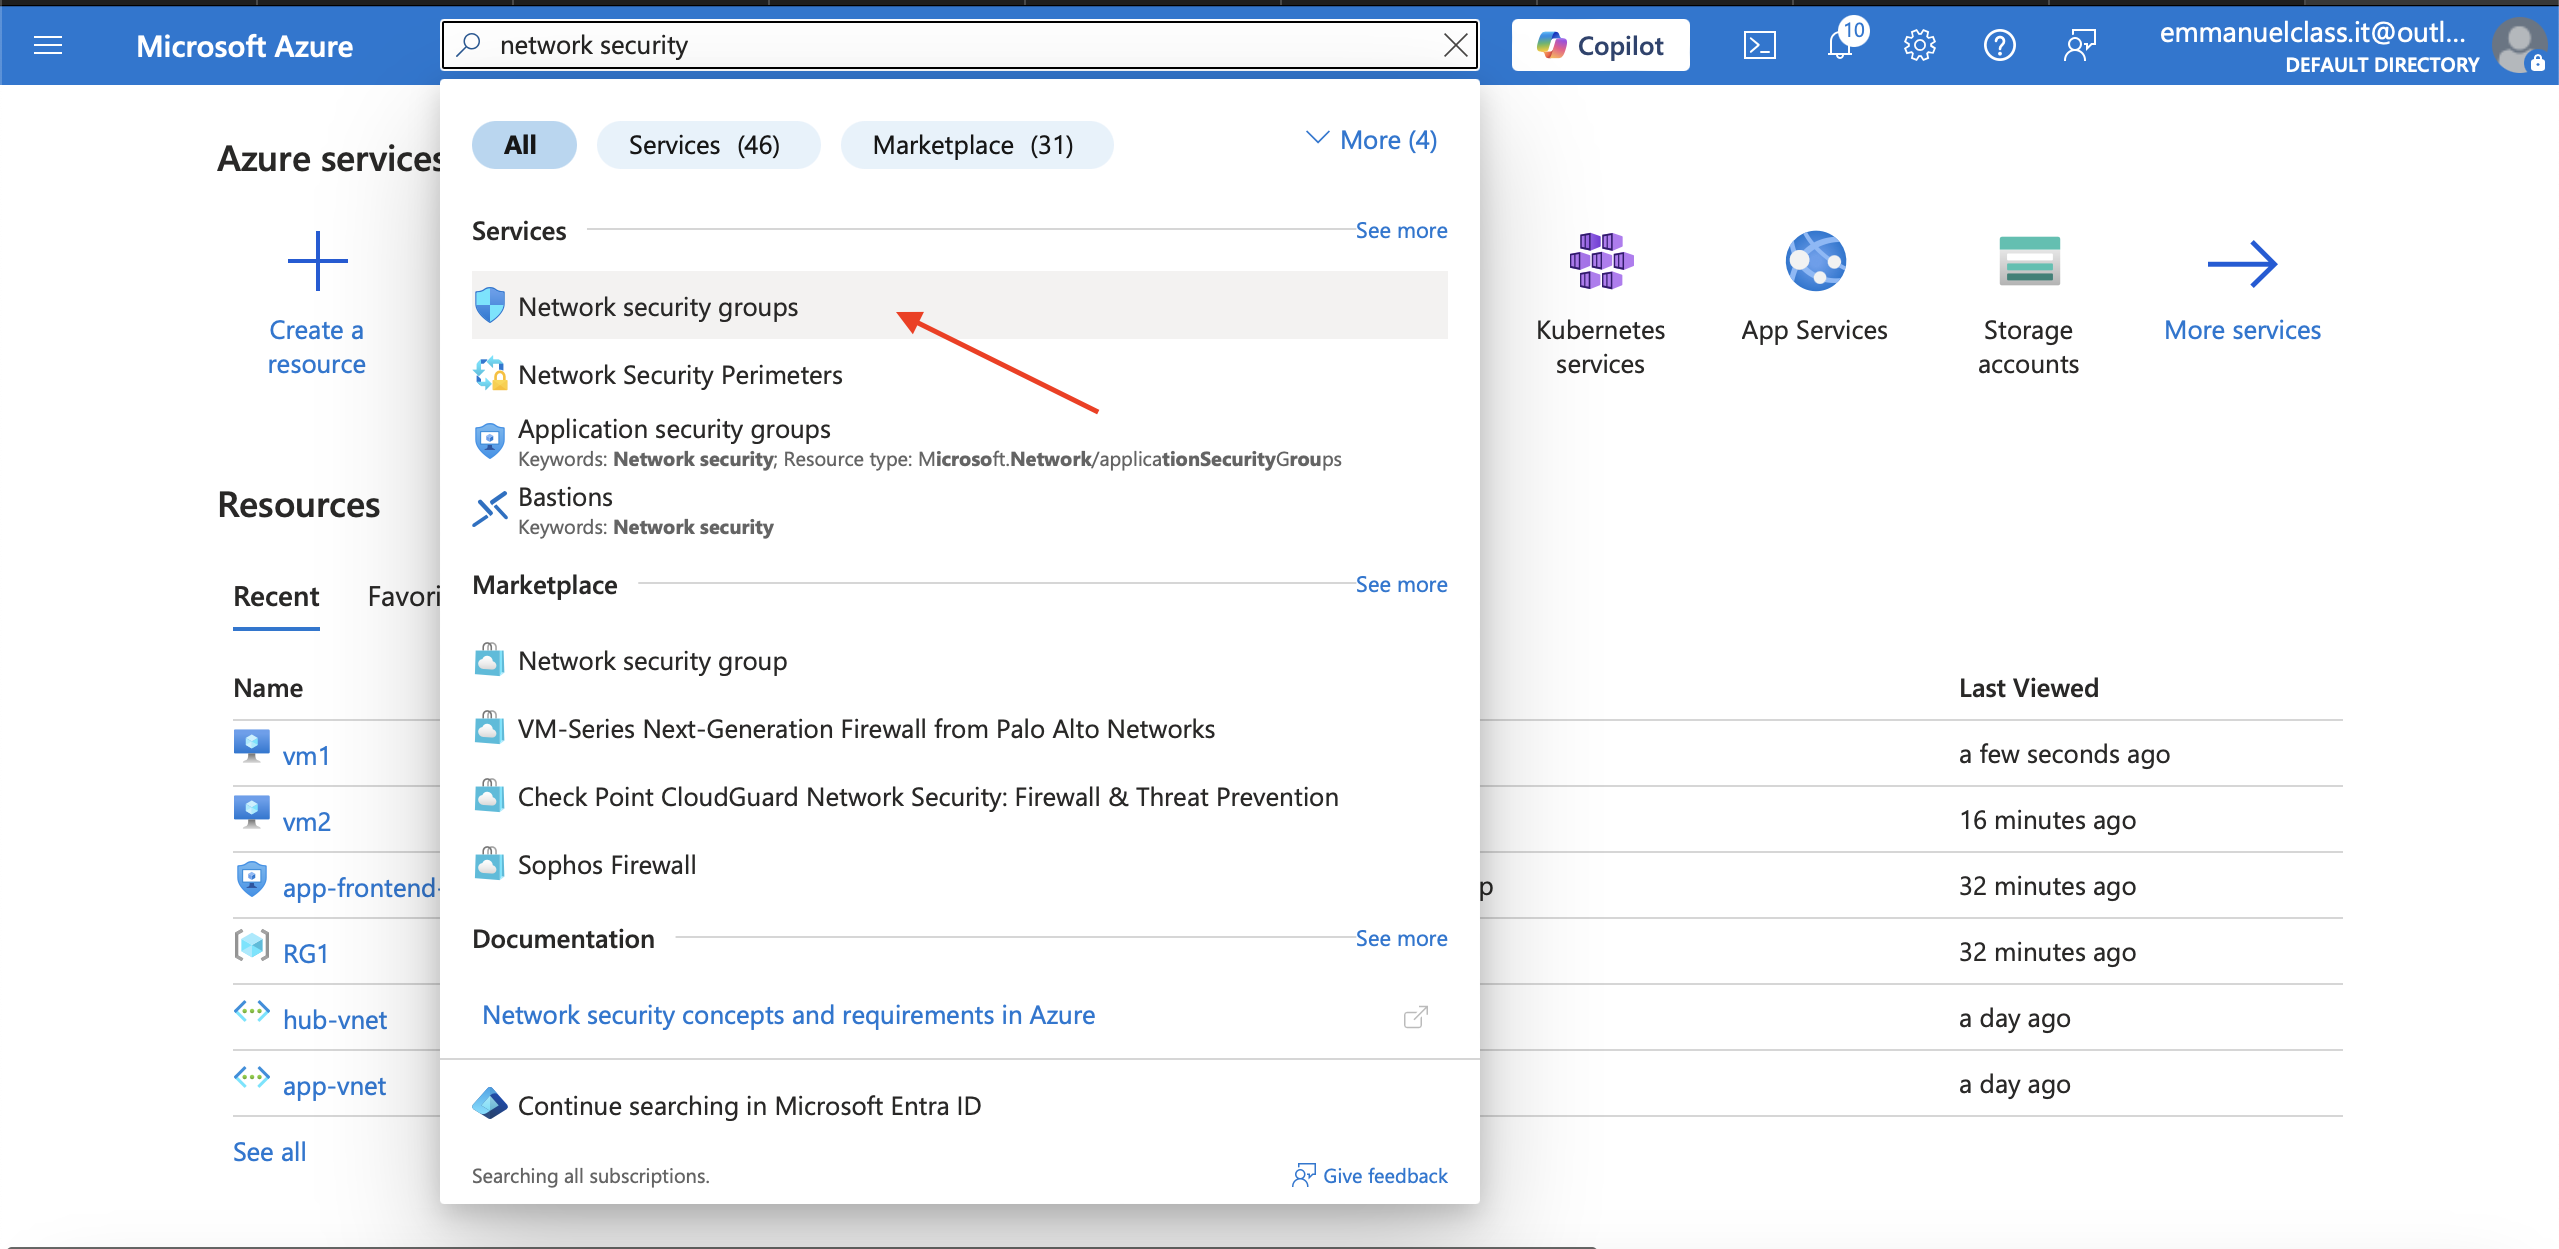Click See more next to Marketplace
Viewport: 2559px width, 1249px height.
(x=1401, y=584)
